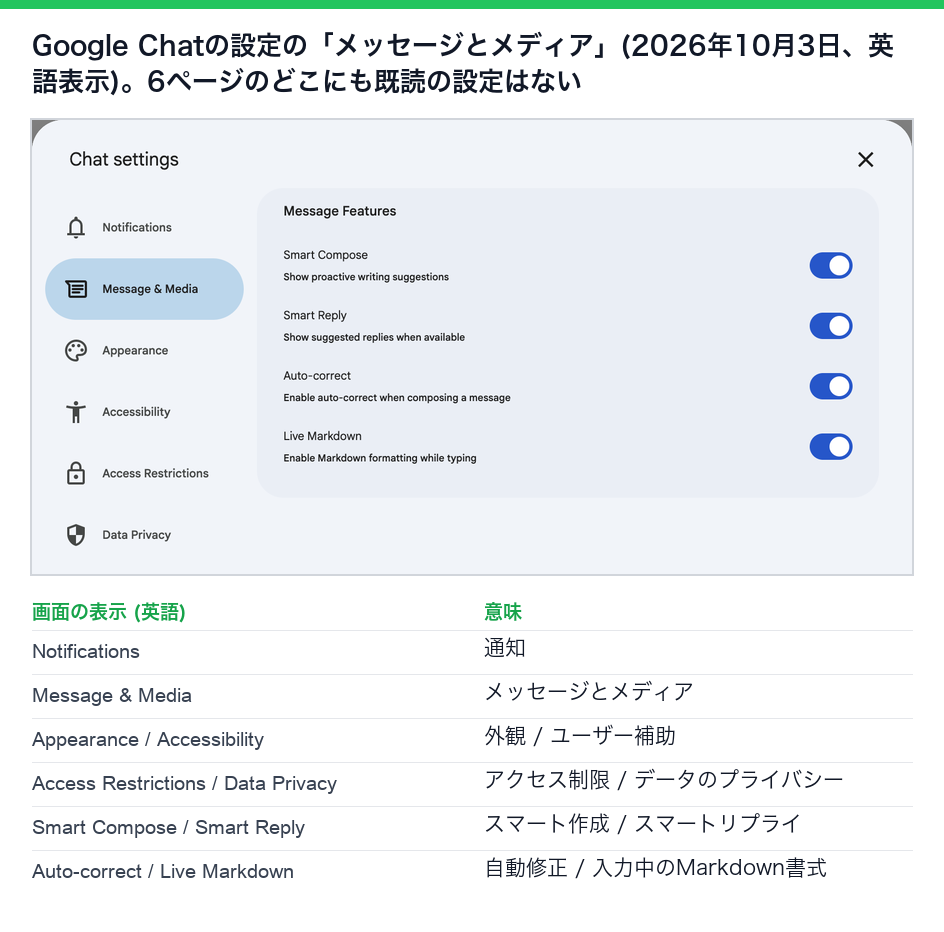Click the Message Features section heading
The width and height of the screenshot is (944, 932).
point(340,211)
